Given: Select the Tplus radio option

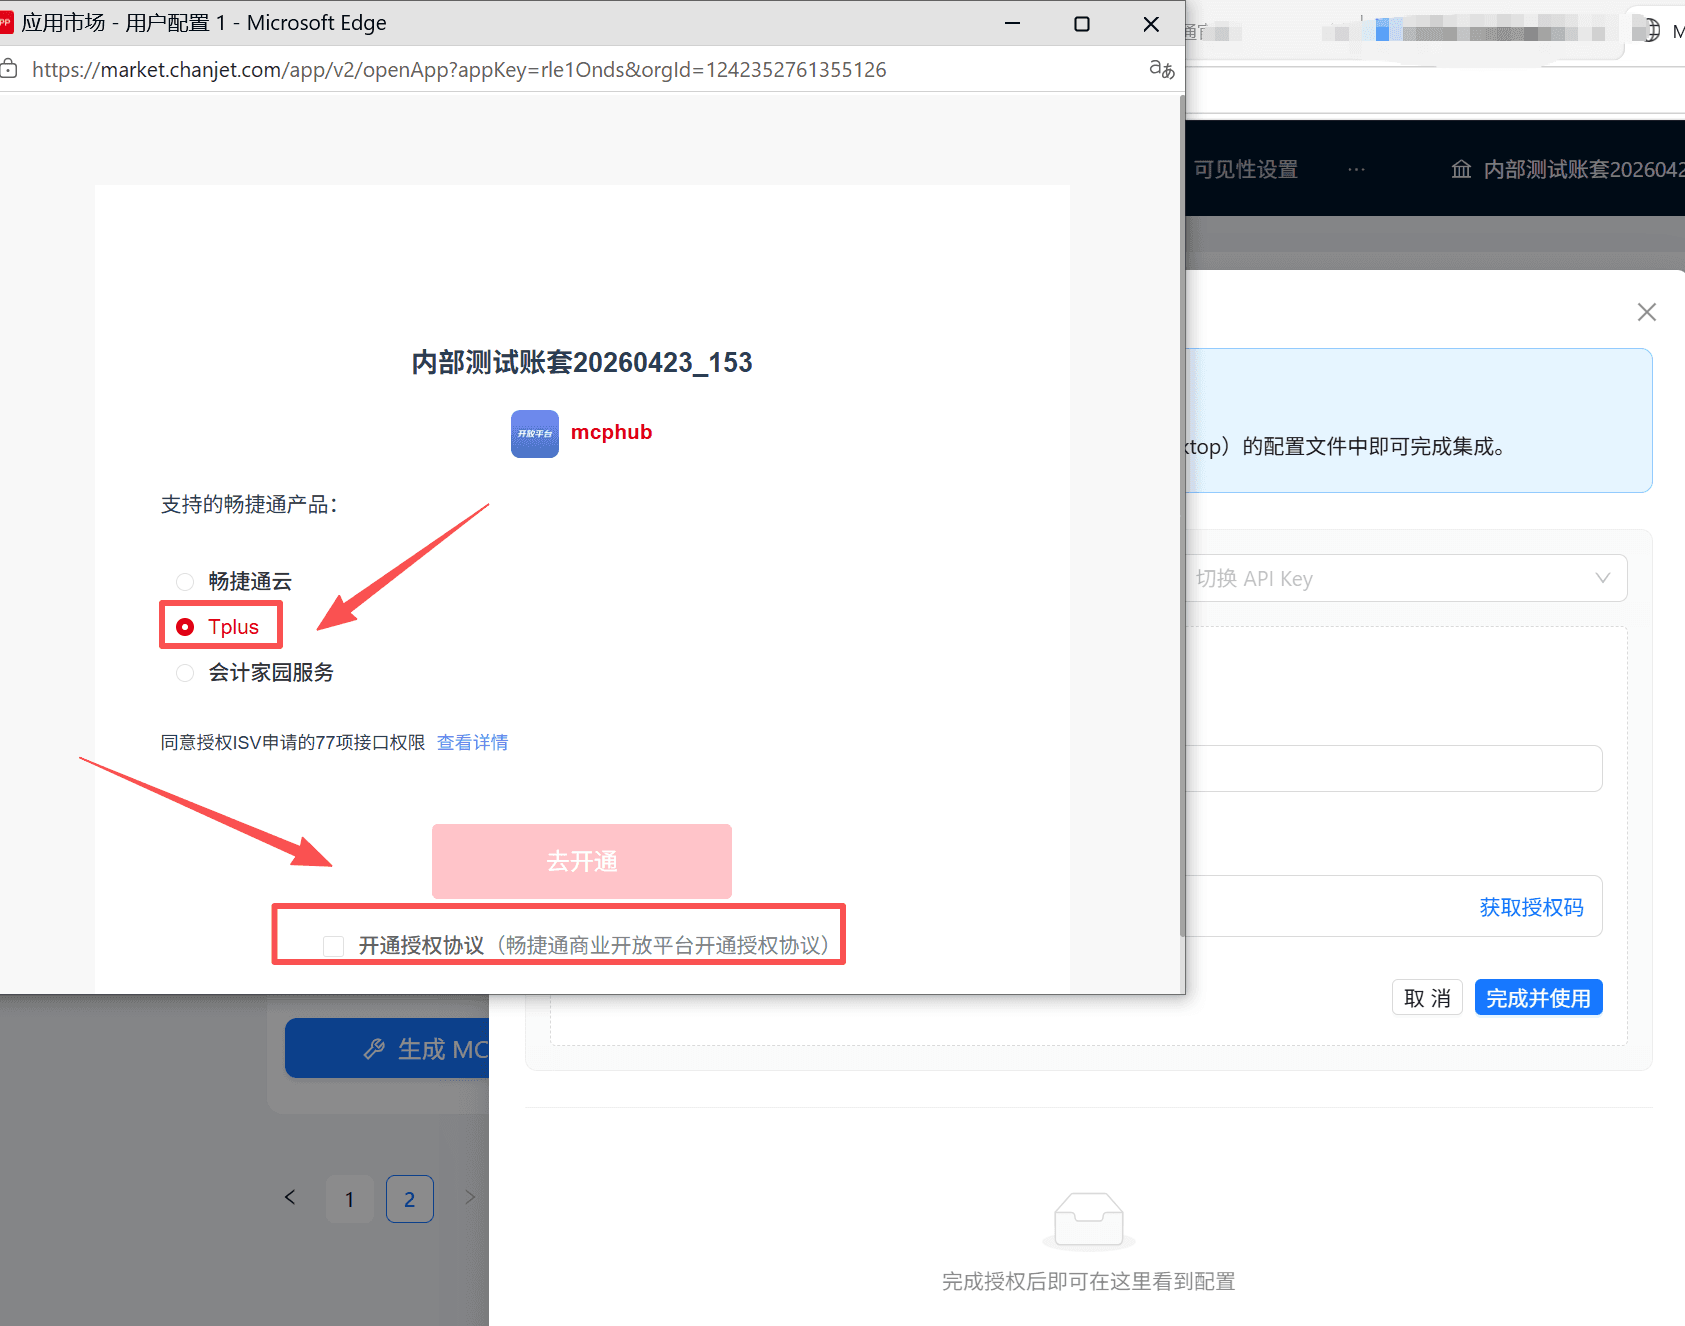Looking at the screenshot, I should pos(185,627).
